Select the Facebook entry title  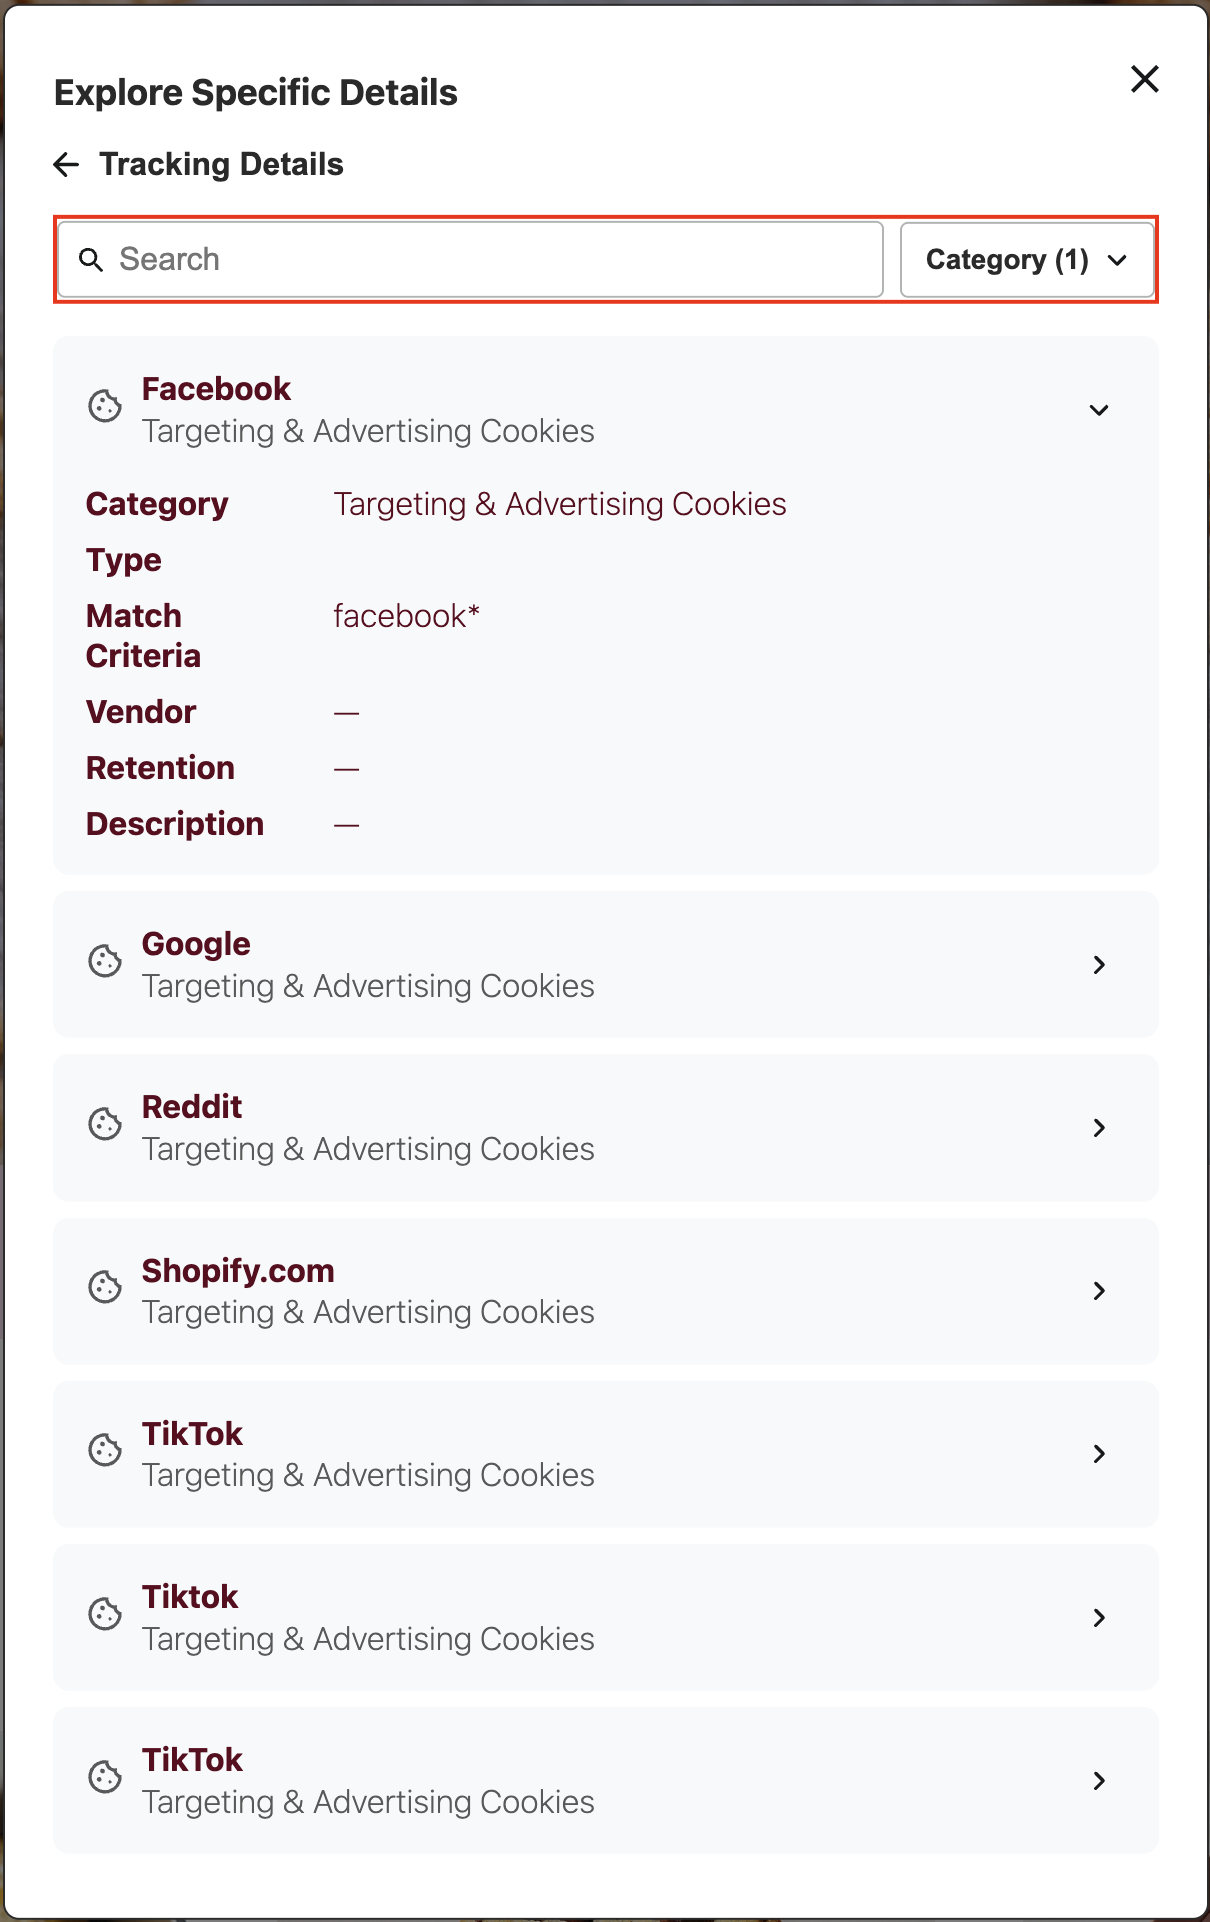pyautogui.click(x=216, y=389)
